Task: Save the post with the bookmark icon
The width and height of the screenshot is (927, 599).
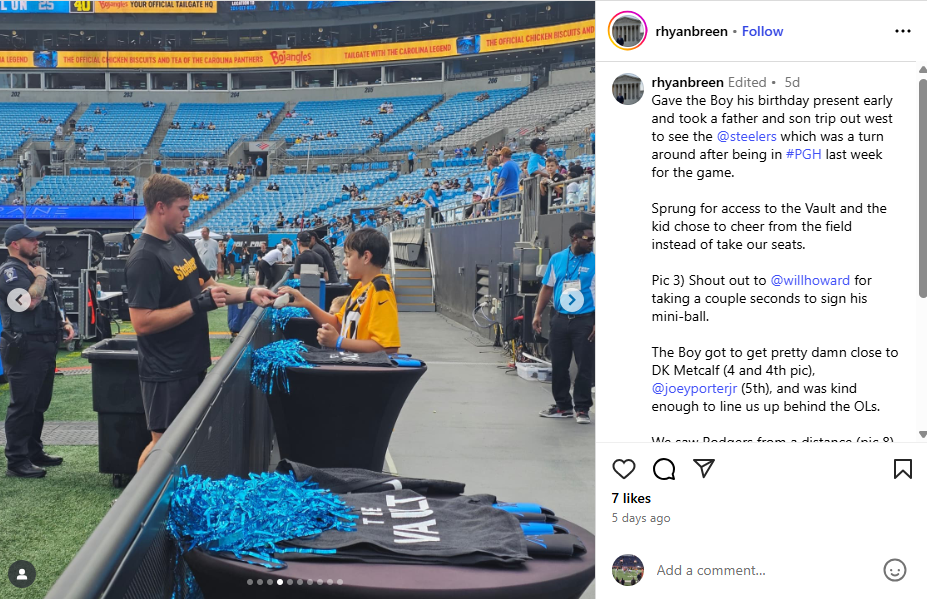Action: pos(902,469)
